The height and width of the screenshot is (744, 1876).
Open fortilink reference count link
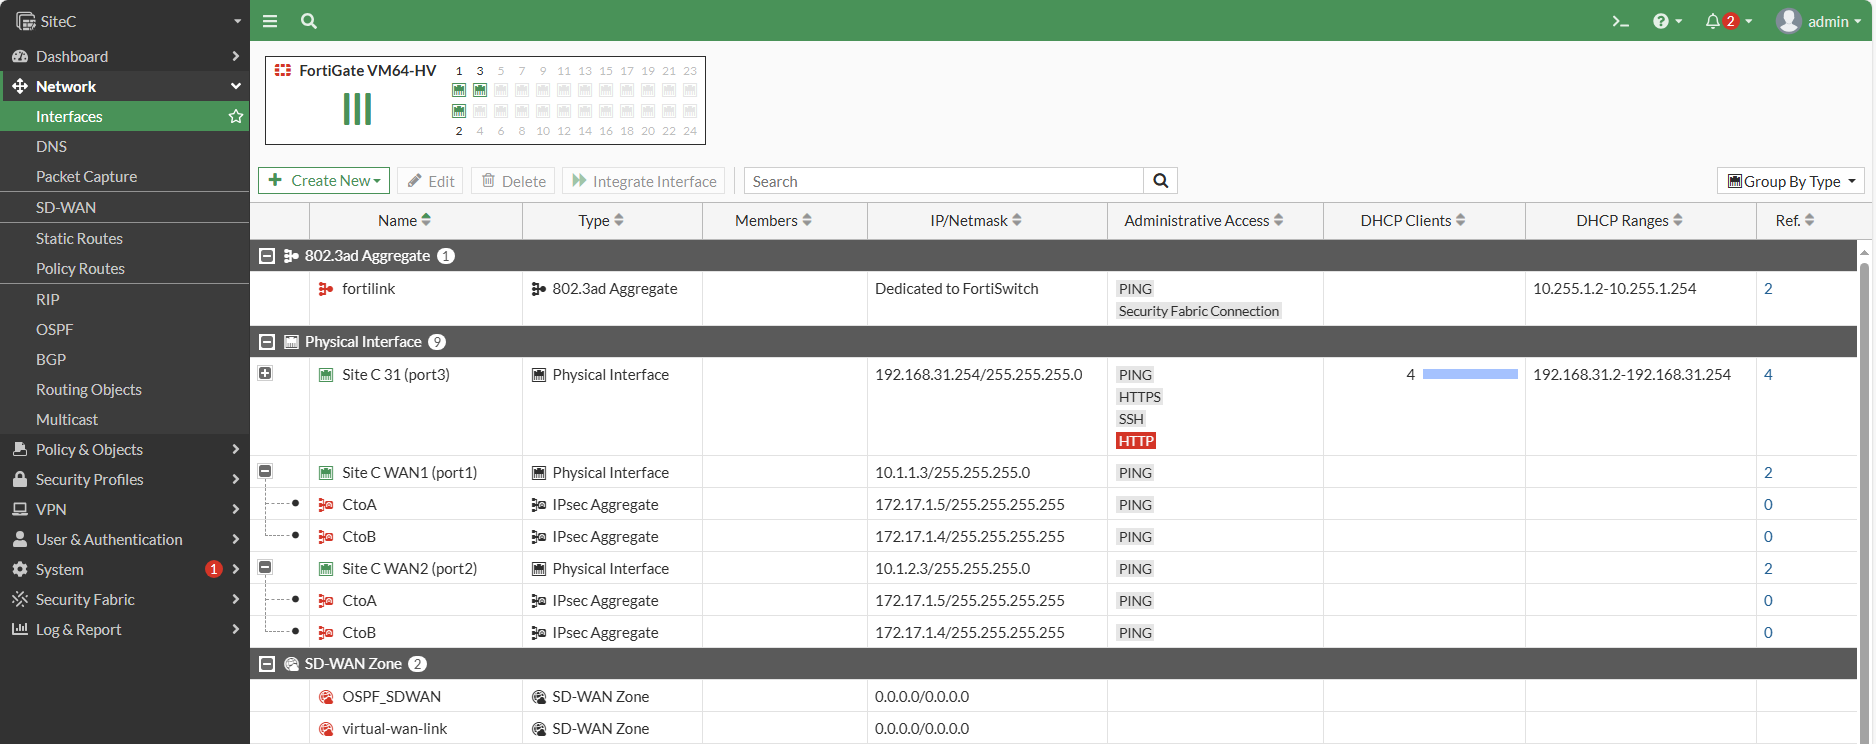click(x=1768, y=289)
